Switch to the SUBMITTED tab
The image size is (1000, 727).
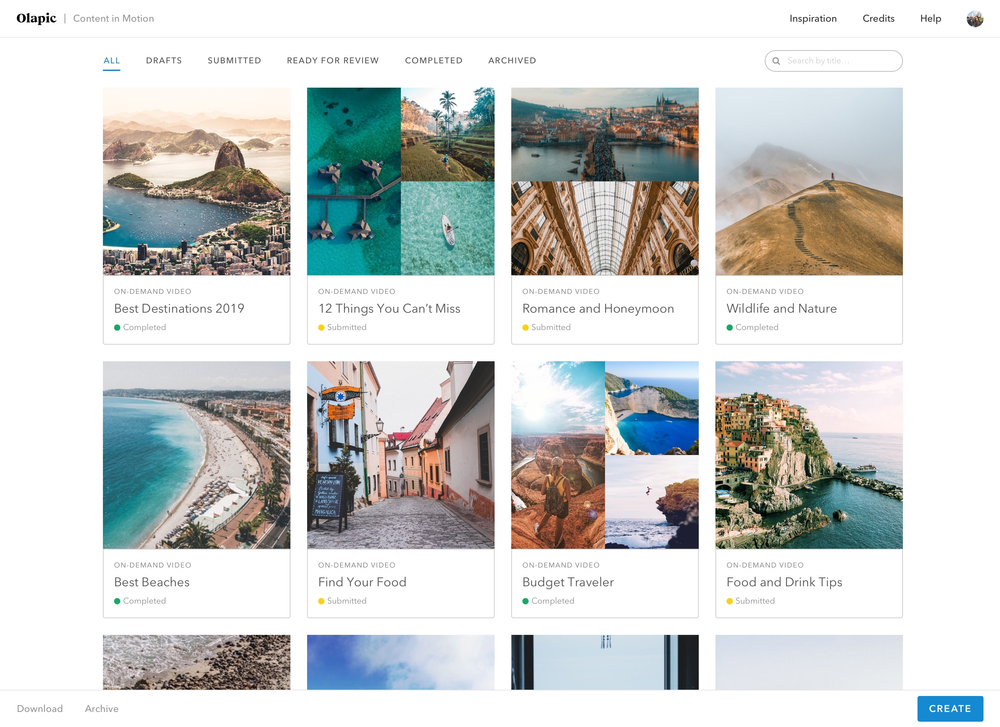[x=234, y=61]
